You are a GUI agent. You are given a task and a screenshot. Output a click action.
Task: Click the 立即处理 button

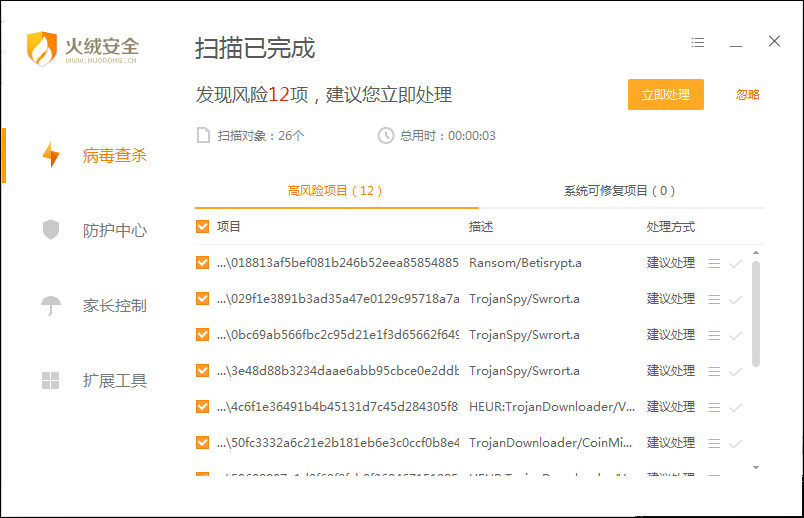coord(666,94)
